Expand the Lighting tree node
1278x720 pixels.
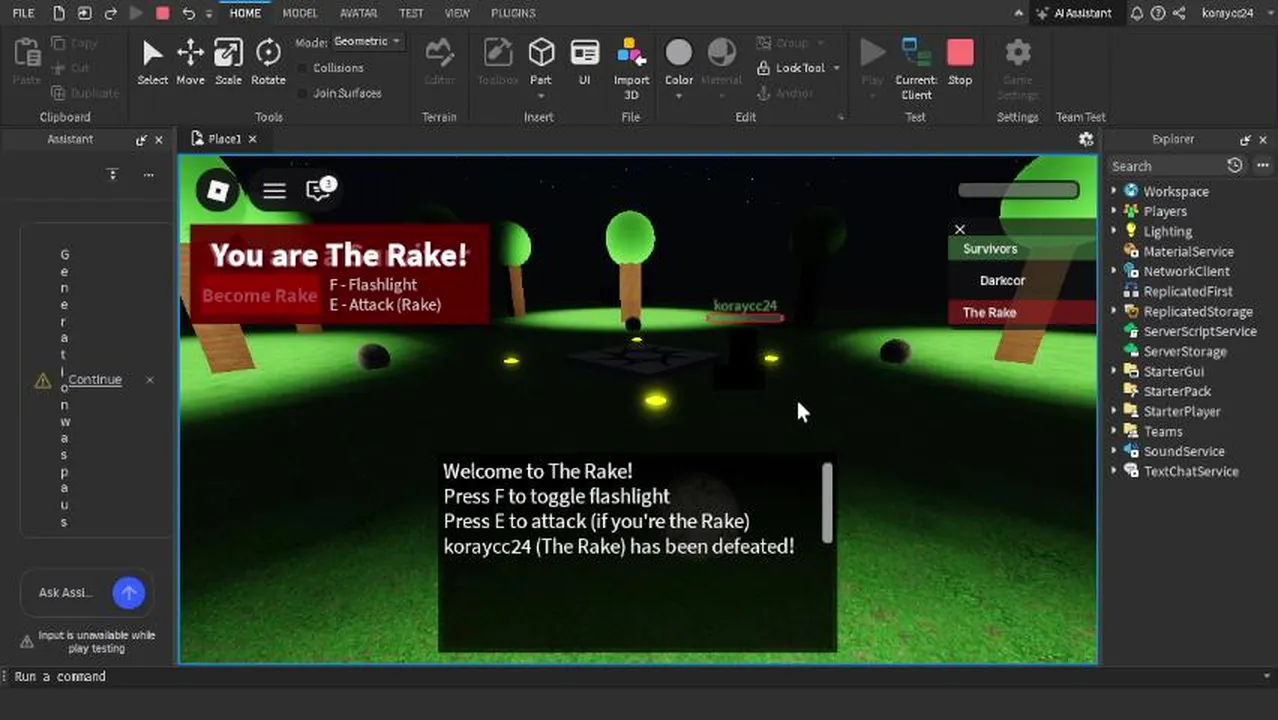tap(1114, 231)
